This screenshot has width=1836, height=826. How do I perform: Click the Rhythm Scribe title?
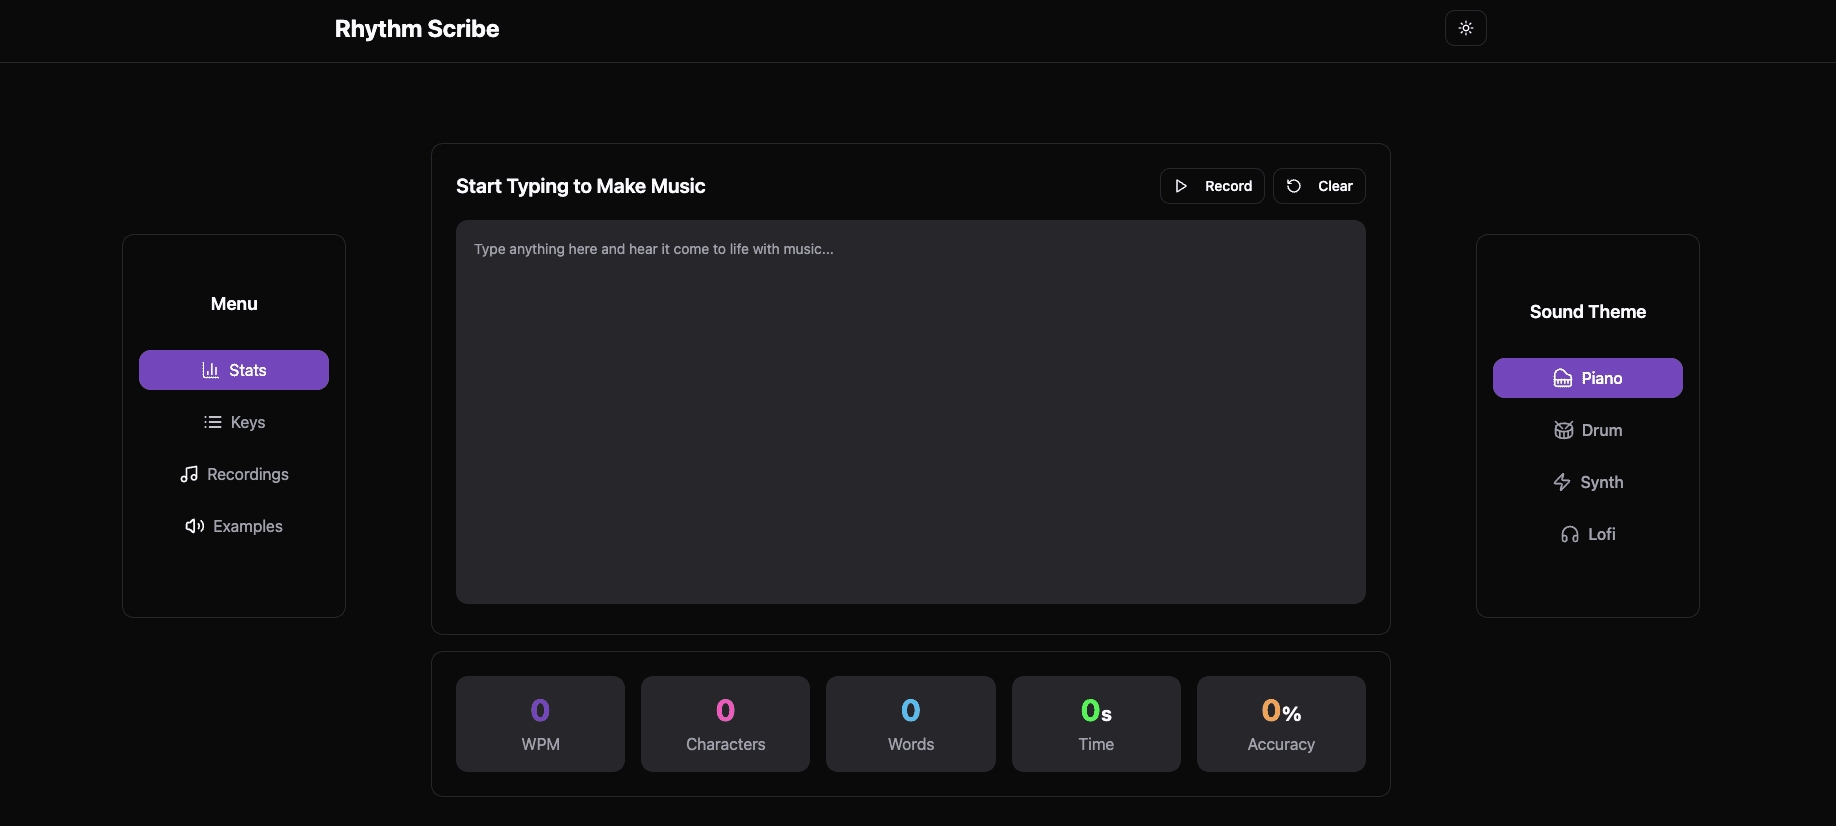click(417, 29)
